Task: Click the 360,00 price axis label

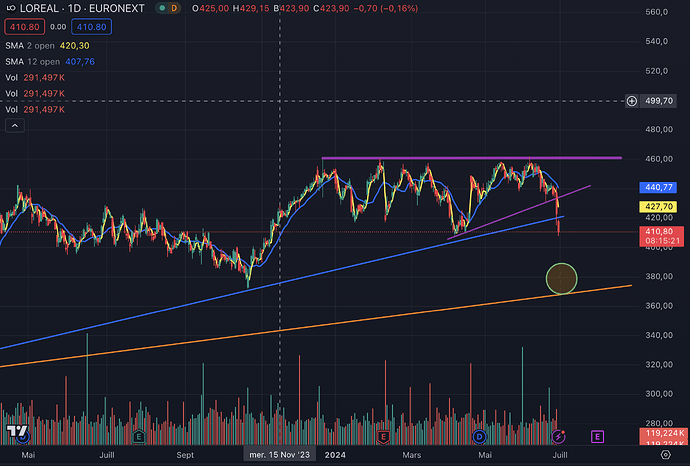Action: point(659,306)
